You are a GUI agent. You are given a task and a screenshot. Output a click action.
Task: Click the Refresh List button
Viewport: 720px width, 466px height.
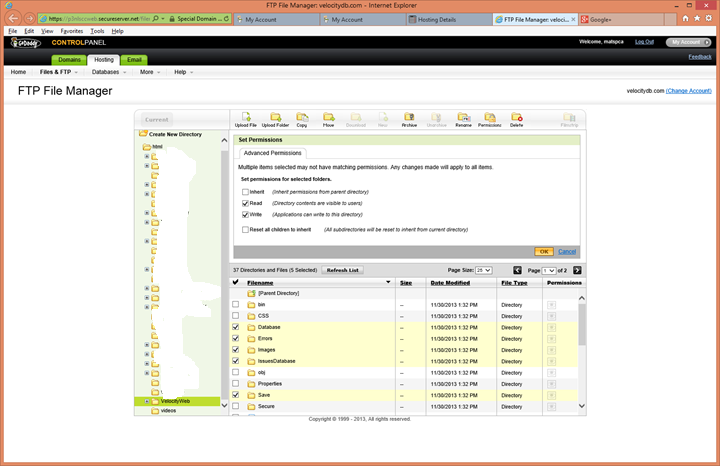343,270
